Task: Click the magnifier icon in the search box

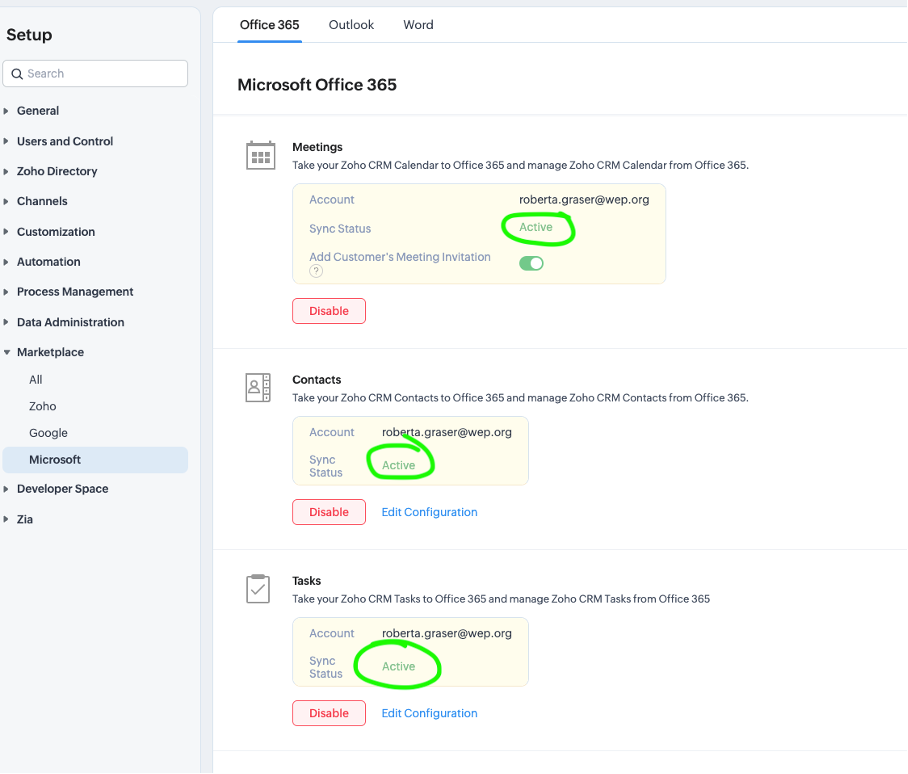Action: coord(17,74)
